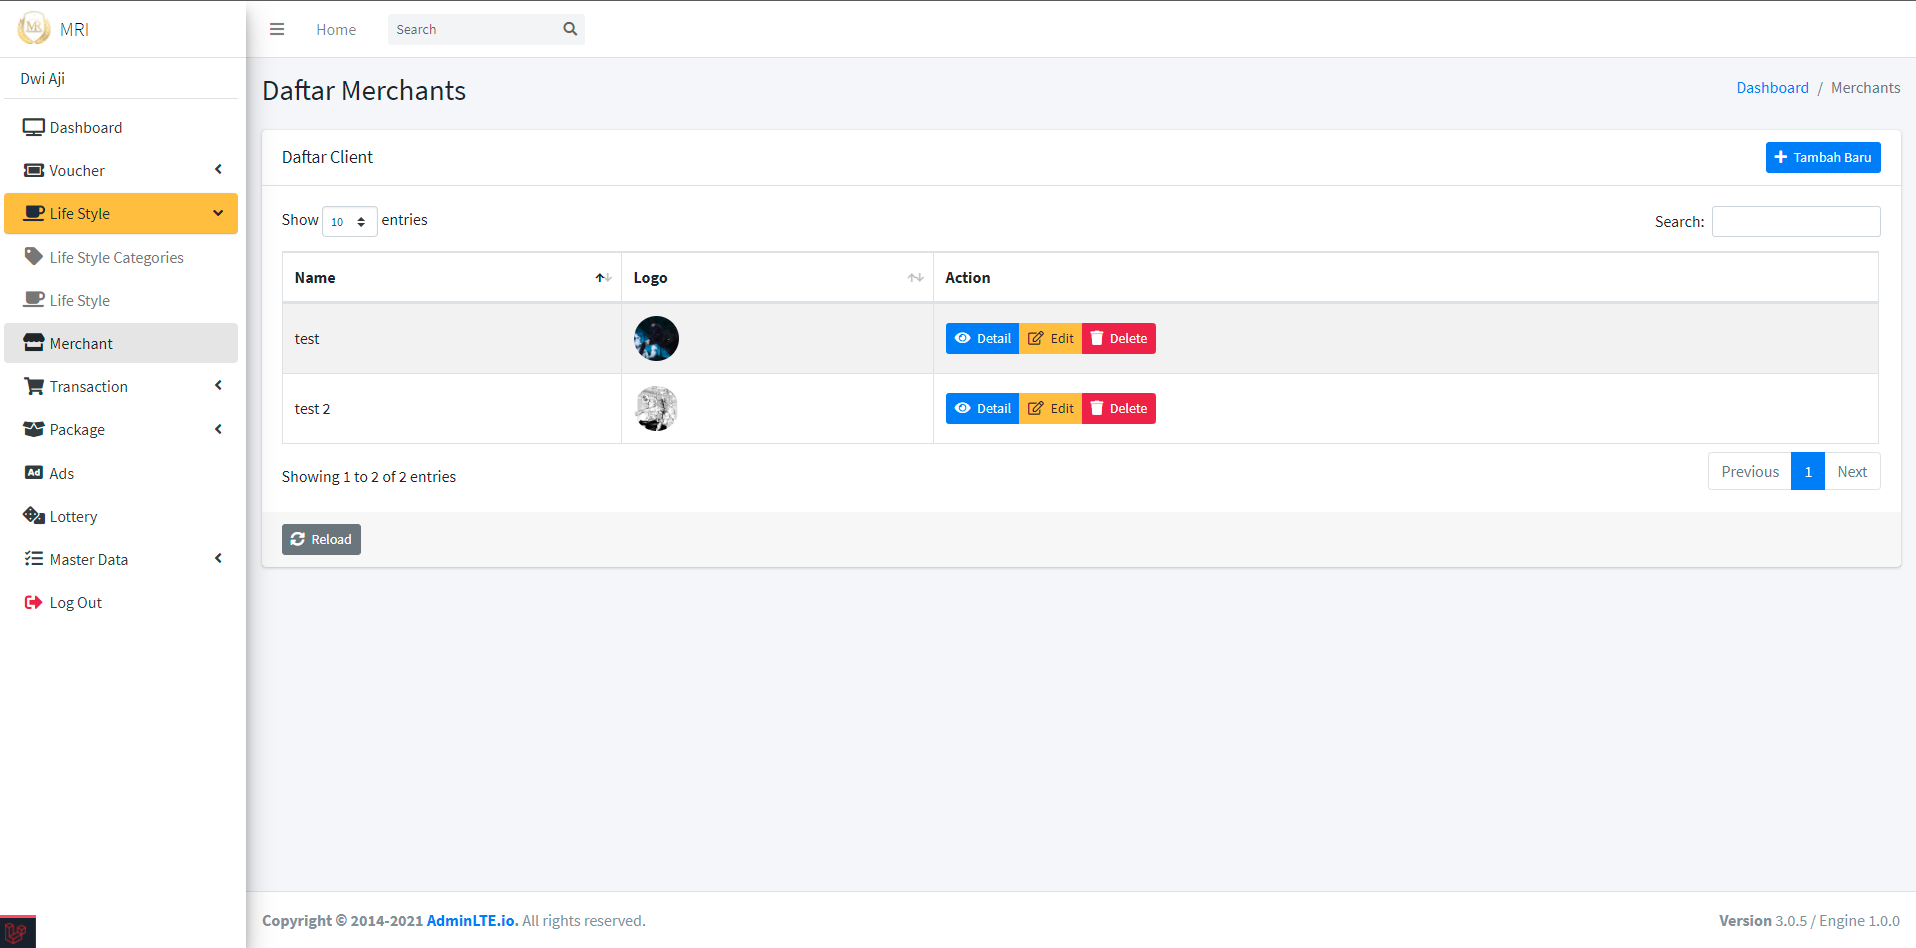Collapse the Life Style menu chevron

point(218,213)
